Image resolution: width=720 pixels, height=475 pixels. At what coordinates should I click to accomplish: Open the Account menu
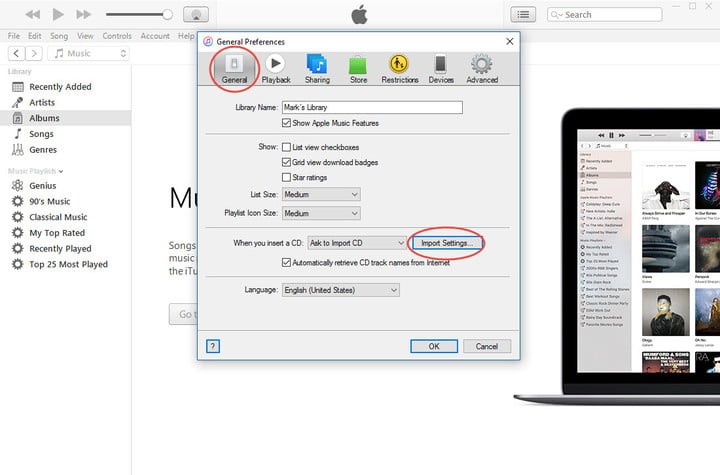(155, 36)
